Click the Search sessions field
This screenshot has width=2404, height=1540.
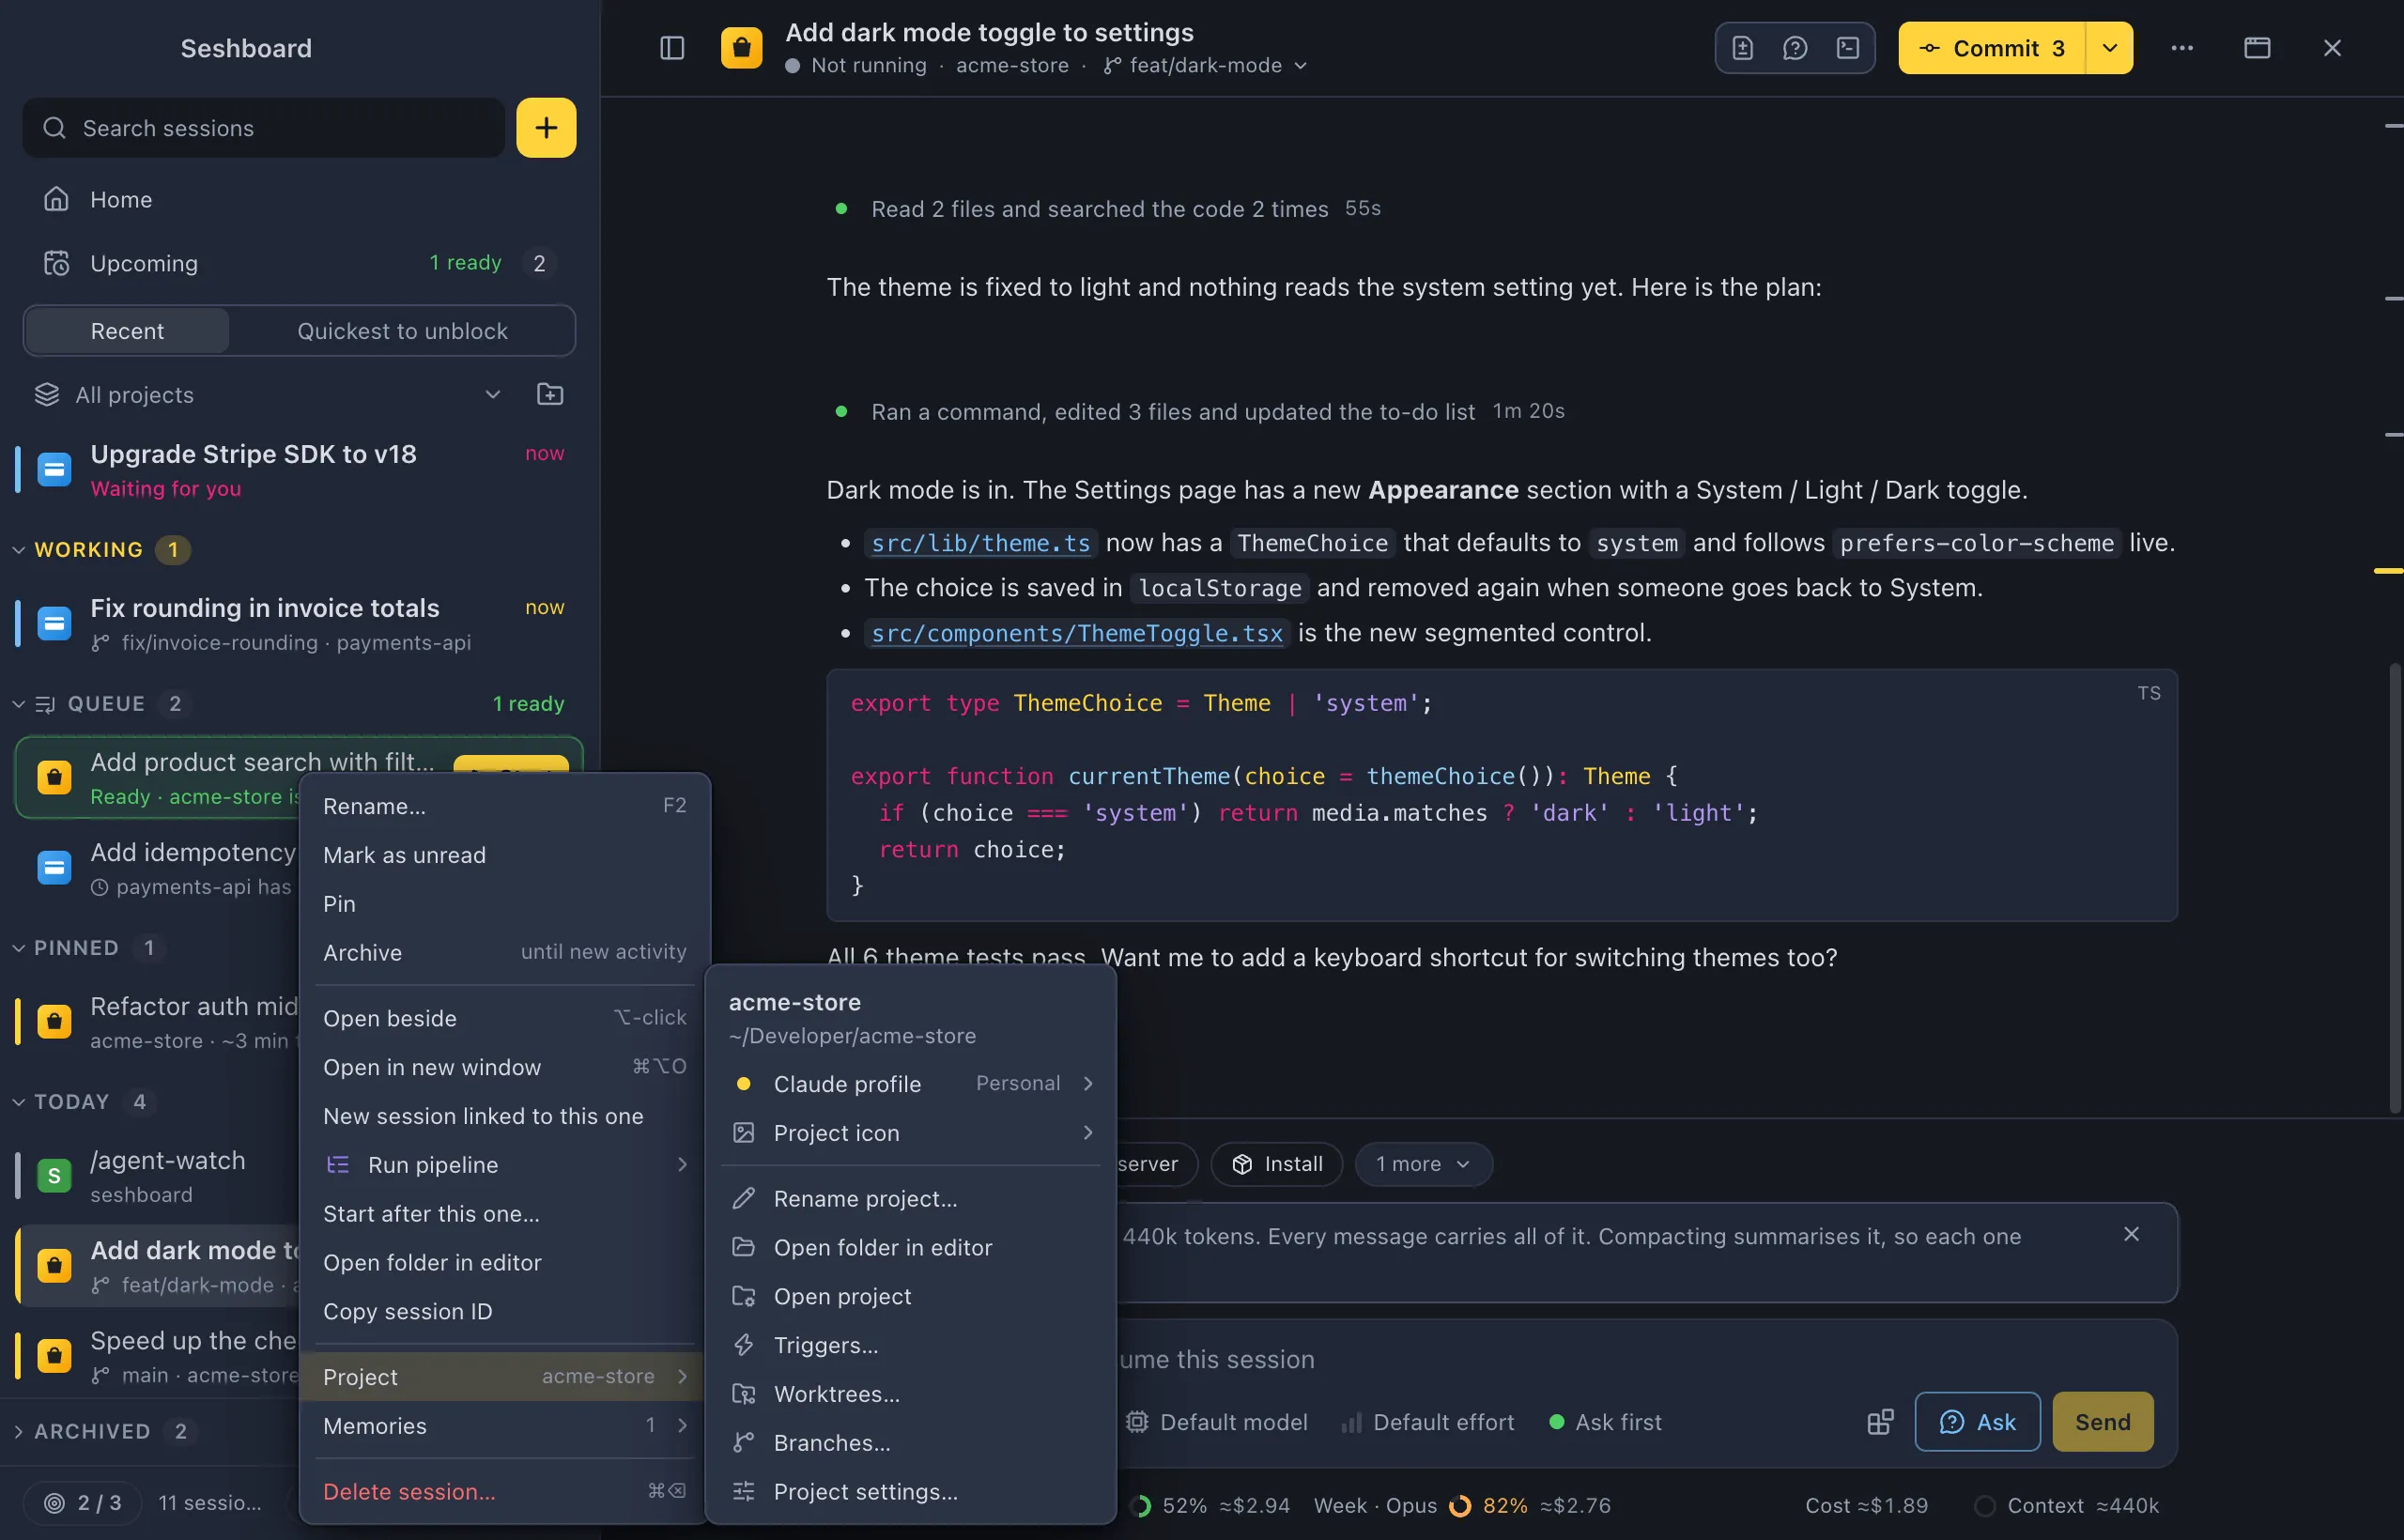point(264,128)
